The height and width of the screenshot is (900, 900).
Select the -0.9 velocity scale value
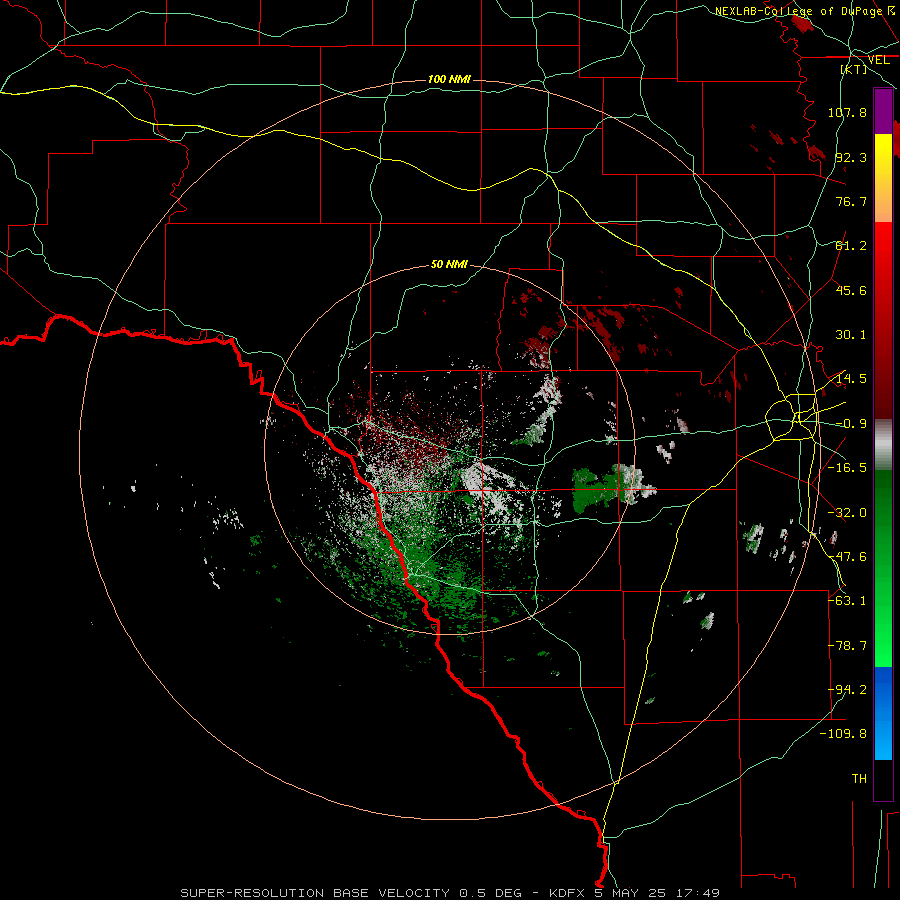(851, 423)
